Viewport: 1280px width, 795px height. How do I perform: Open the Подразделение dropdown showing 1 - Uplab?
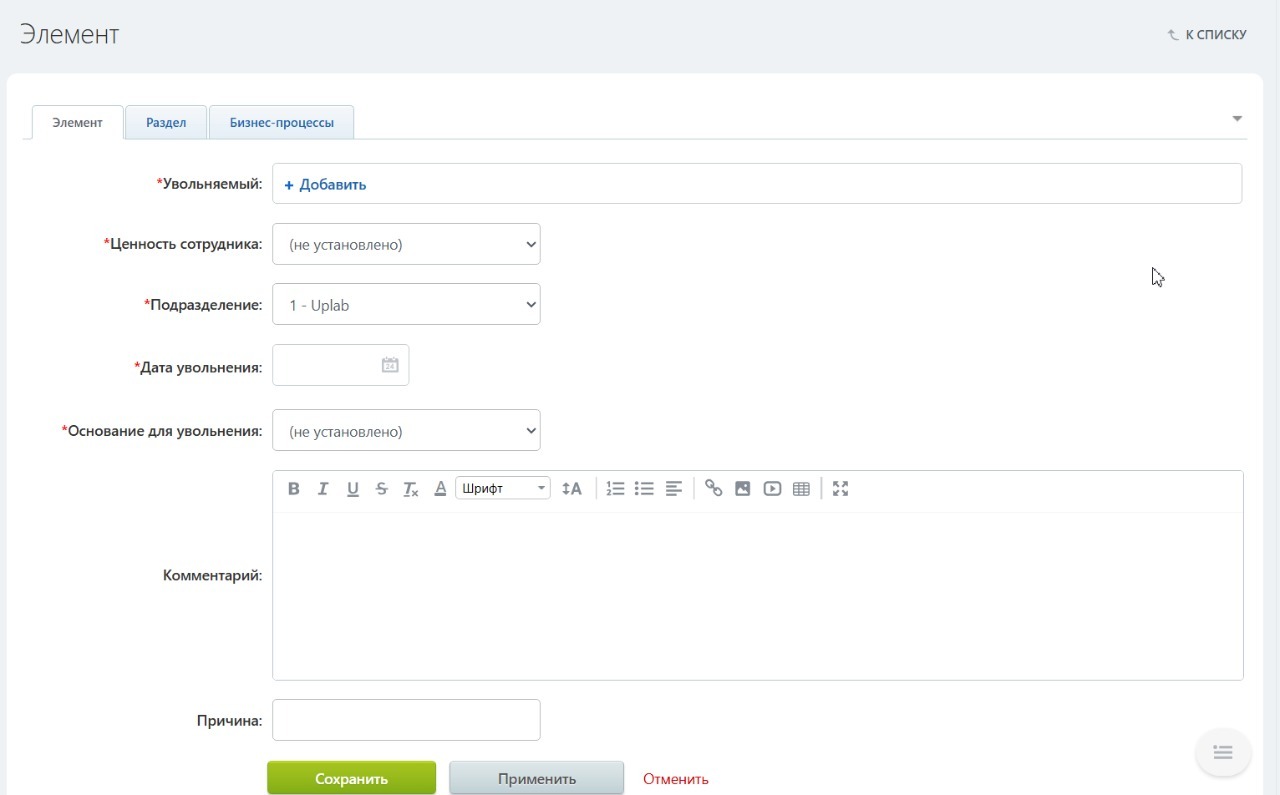pos(406,305)
